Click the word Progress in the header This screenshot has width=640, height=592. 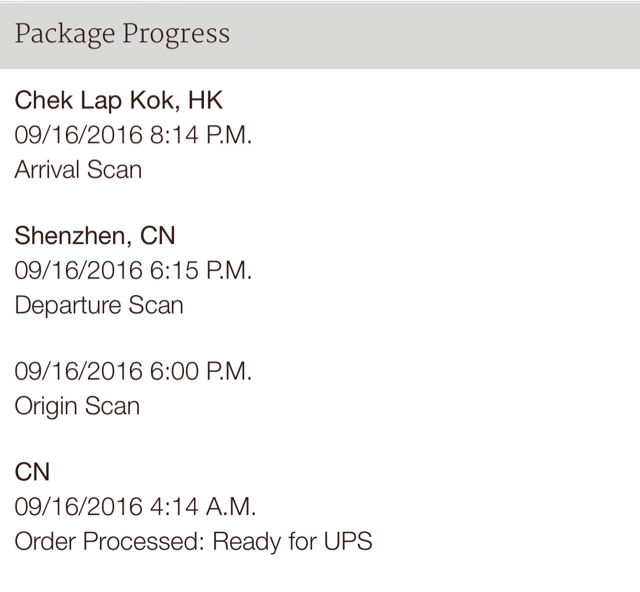(x=176, y=35)
